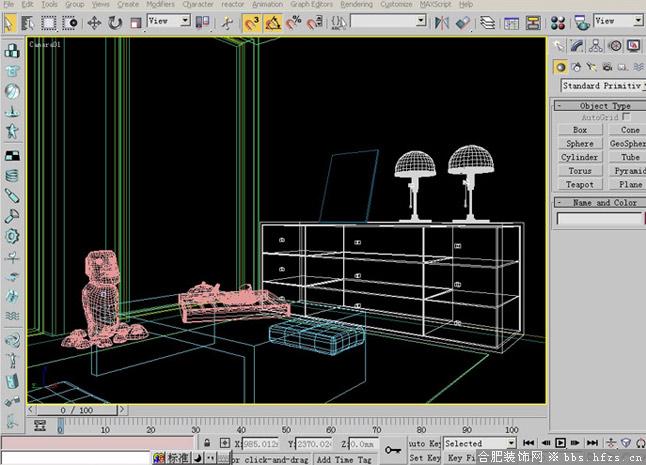This screenshot has width=646, height=465.
Task: Click reactor Soft Body Collection ball icon
Action: 12,91
